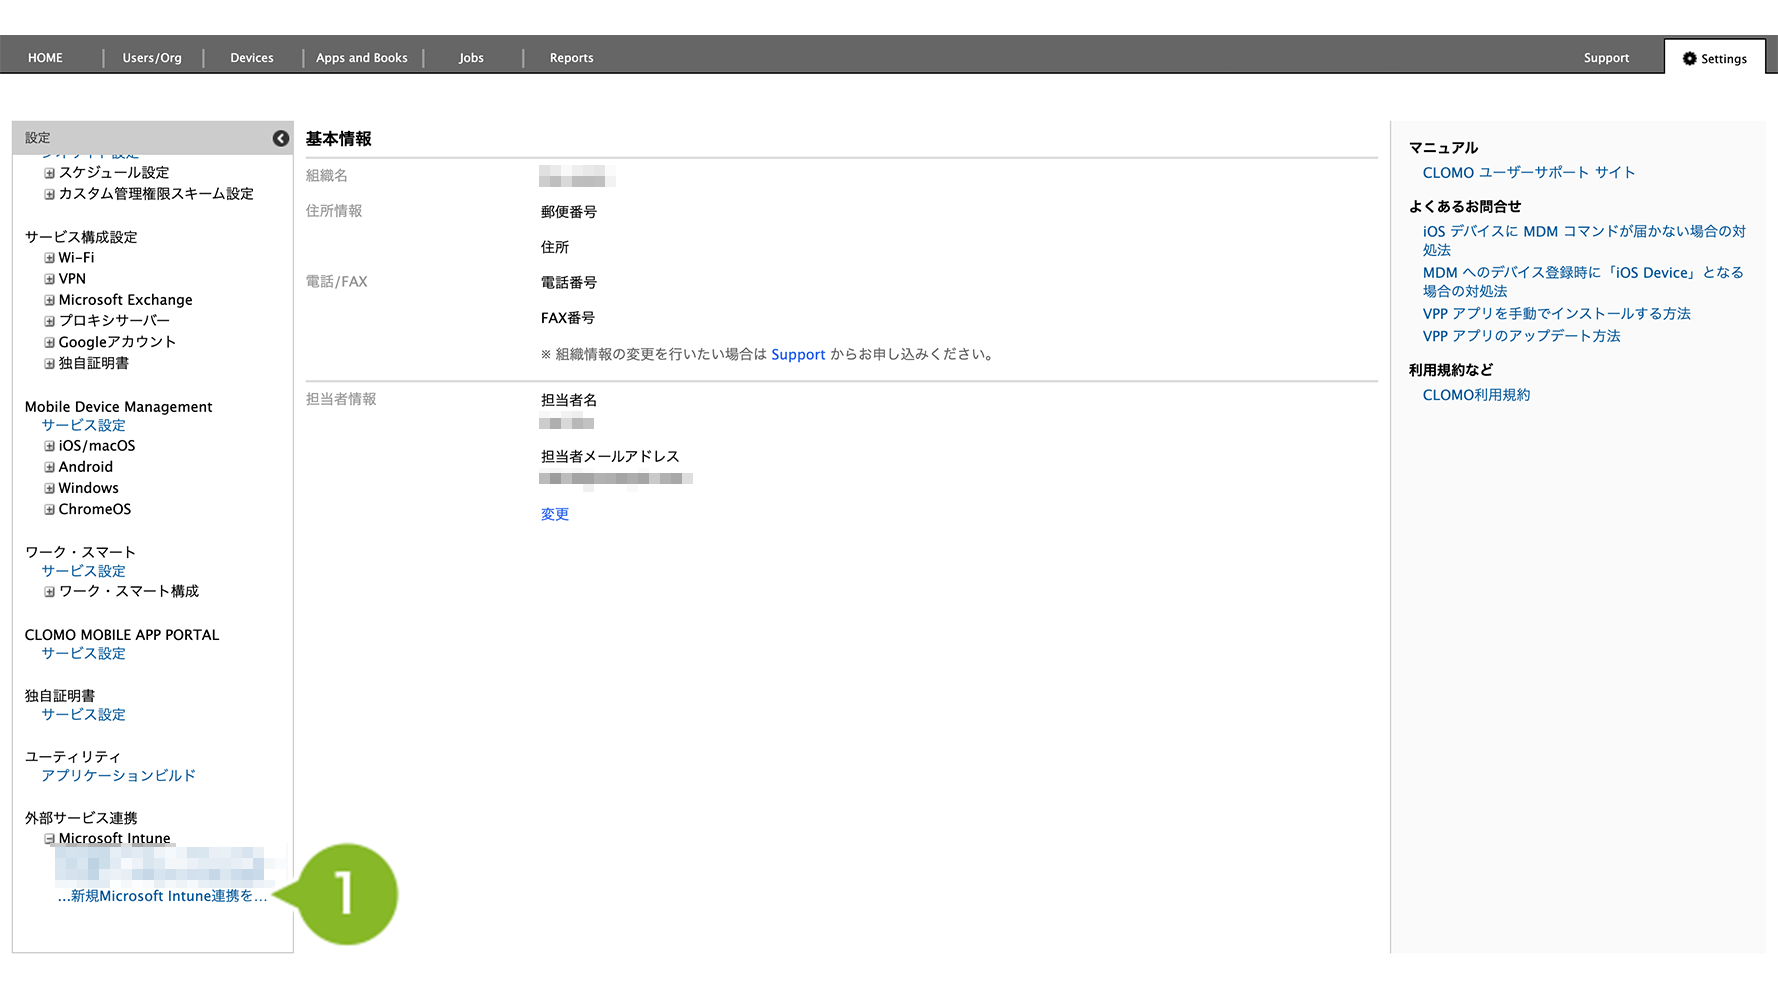The image size is (1778, 1000).
Task: Collapse the 設定 sidebar with arrow icon
Action: [x=281, y=138]
